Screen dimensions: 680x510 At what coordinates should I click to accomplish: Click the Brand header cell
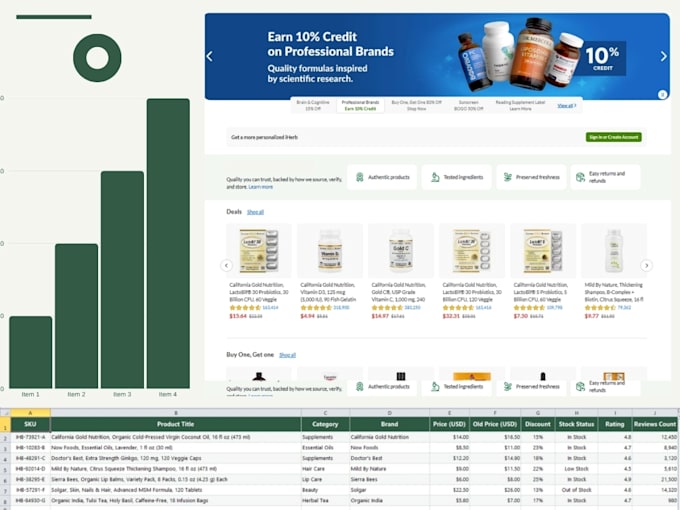pyautogui.click(x=389, y=424)
